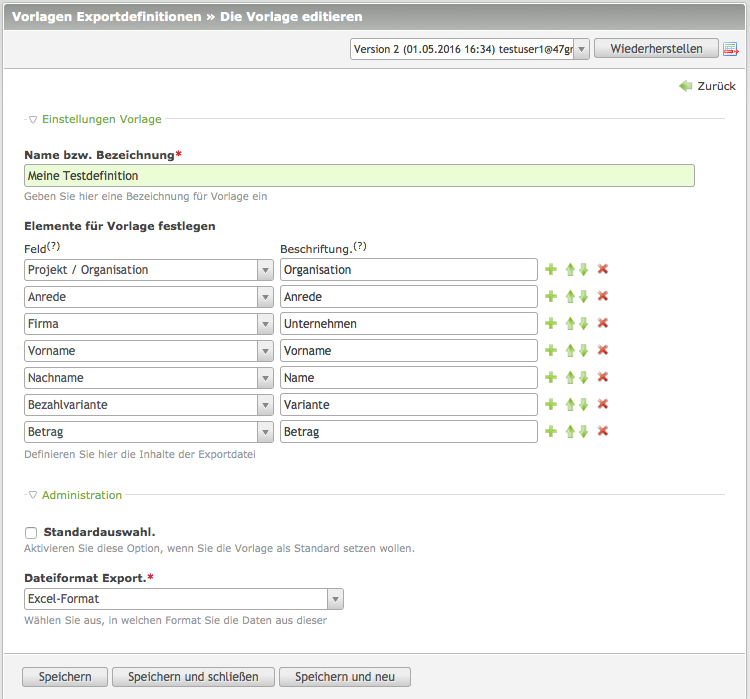Click the Name bzw. Bezeichnung text field

359,176
